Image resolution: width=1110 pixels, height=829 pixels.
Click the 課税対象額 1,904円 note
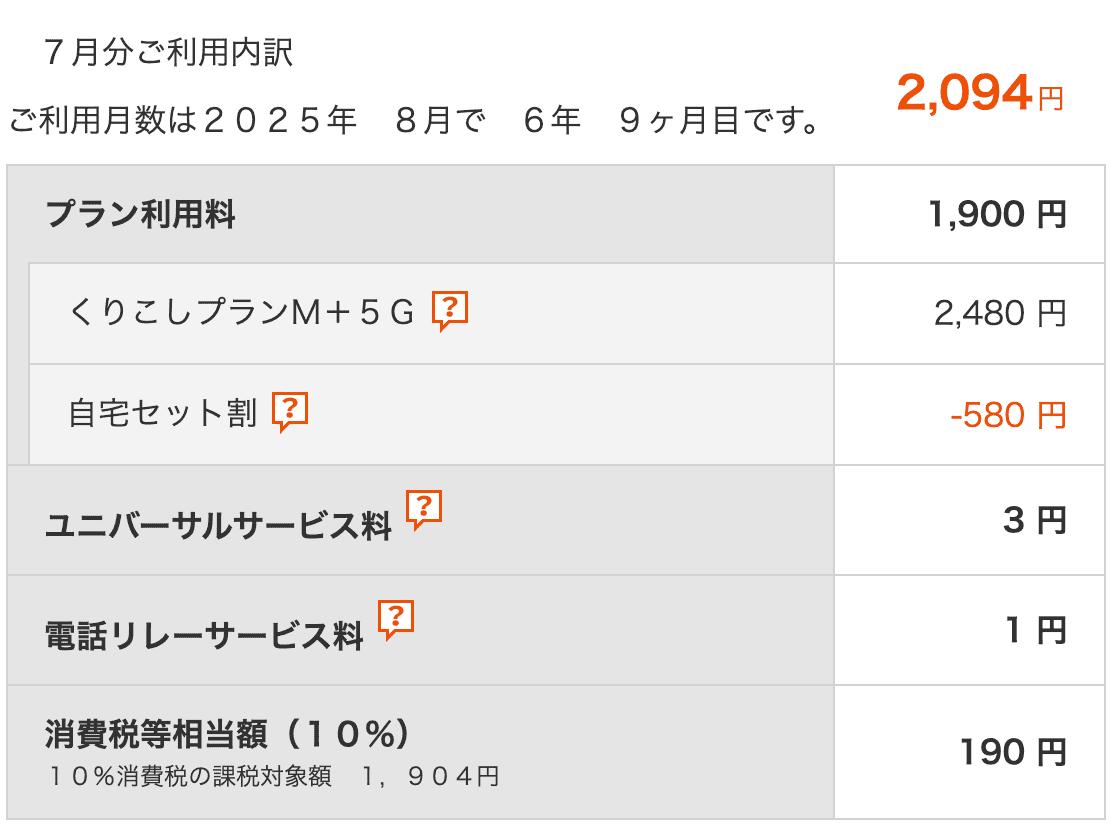click(274, 777)
